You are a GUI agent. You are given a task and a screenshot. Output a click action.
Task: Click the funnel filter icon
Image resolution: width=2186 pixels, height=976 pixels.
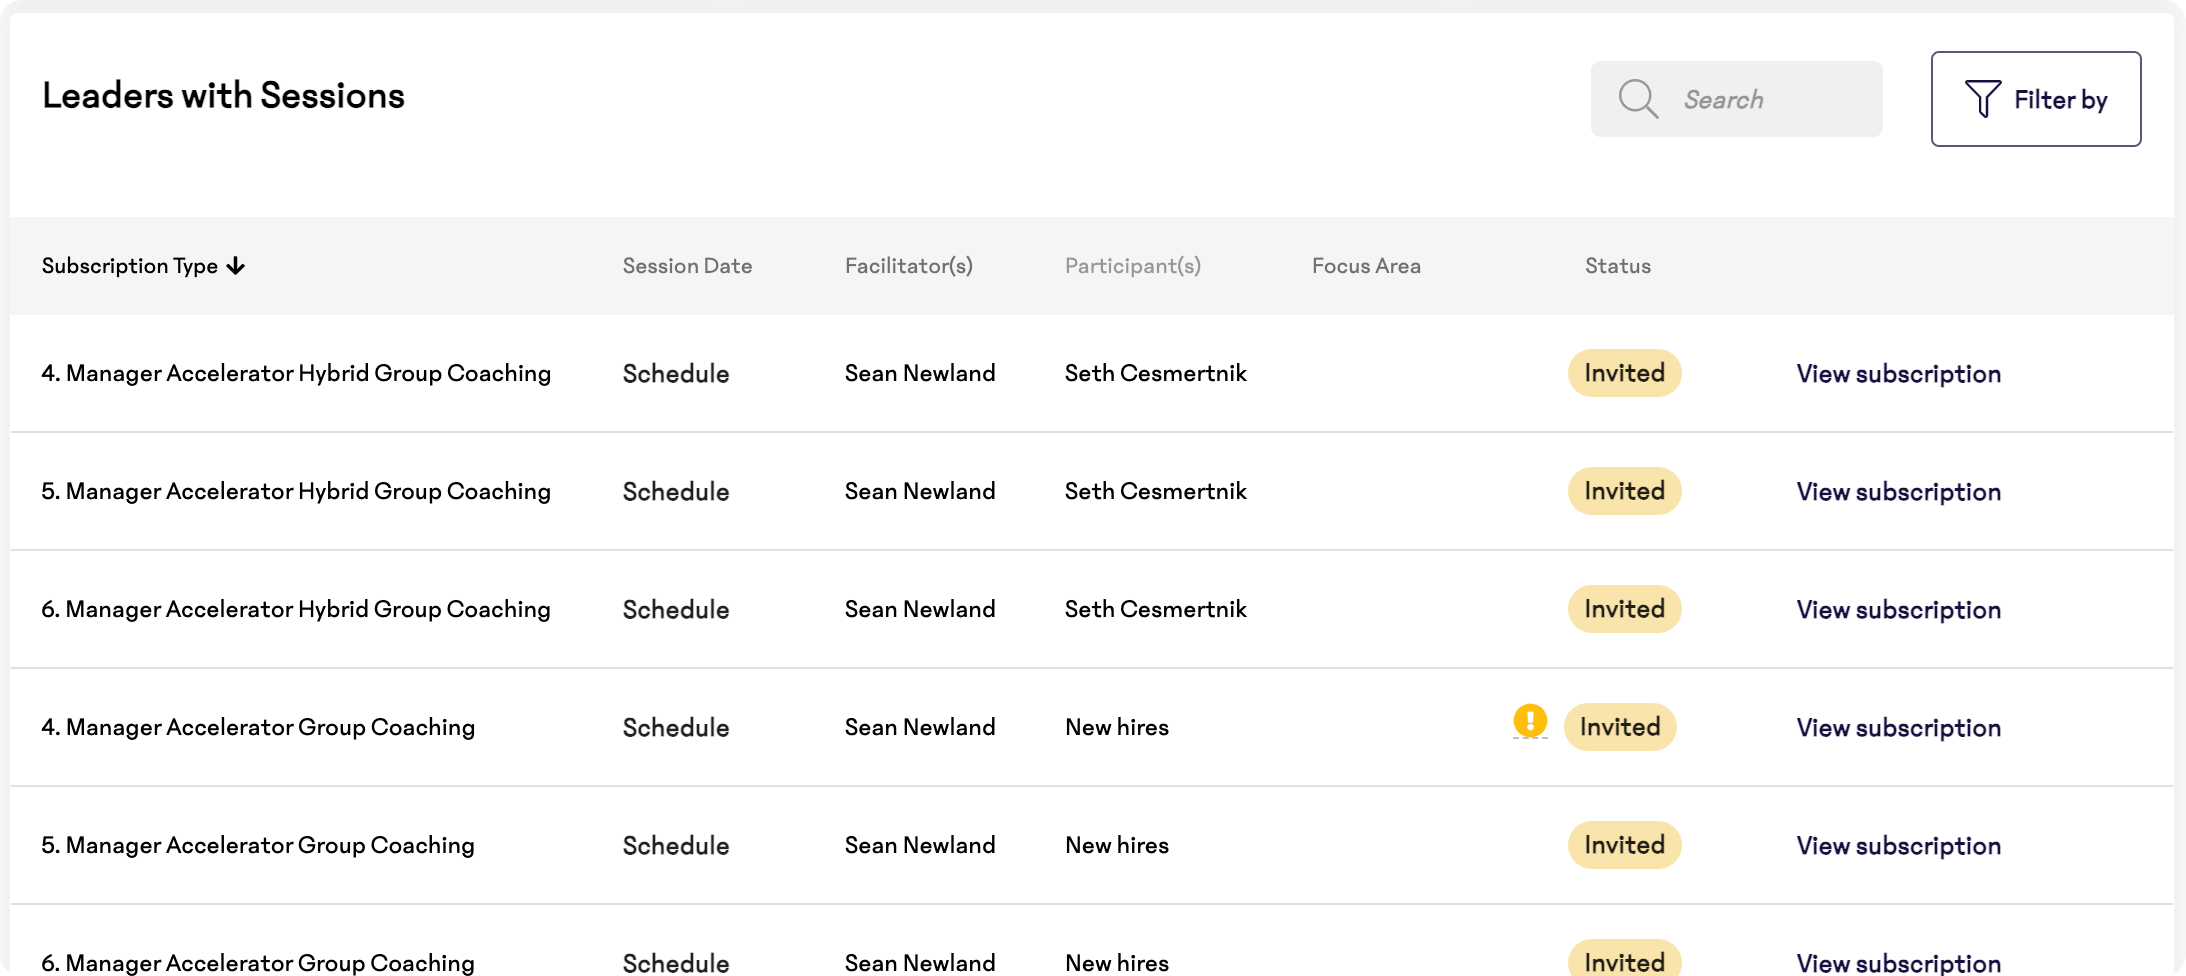pos(1982,99)
